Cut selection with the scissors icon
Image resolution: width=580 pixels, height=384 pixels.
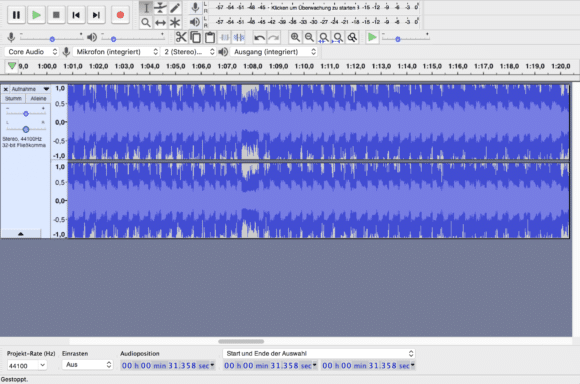coord(181,37)
